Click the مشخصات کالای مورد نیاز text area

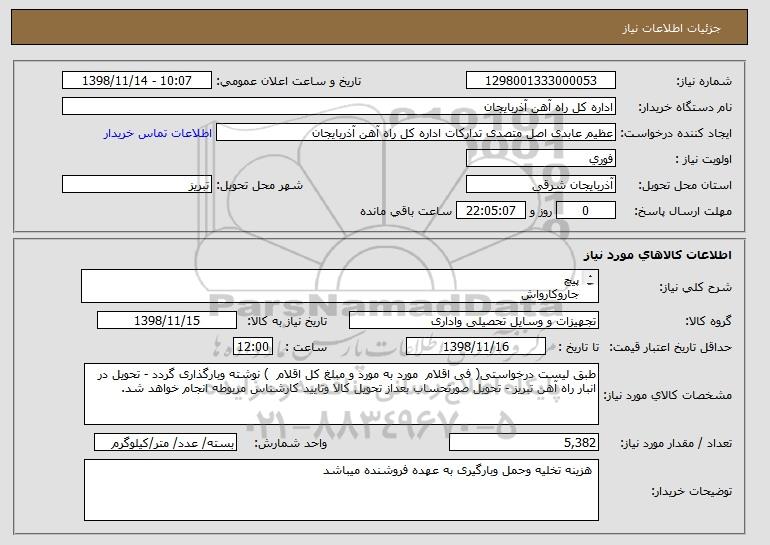pyautogui.click(x=341, y=394)
